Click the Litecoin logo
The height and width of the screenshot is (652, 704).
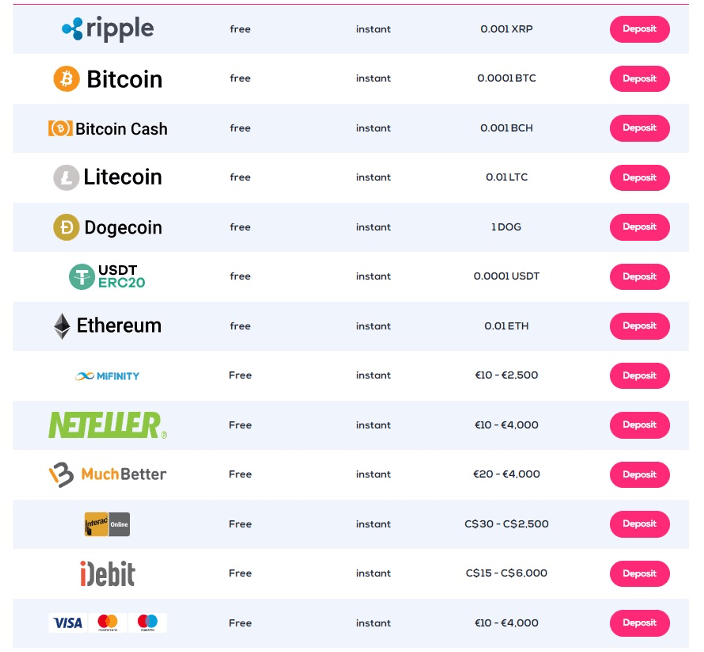[x=108, y=177]
